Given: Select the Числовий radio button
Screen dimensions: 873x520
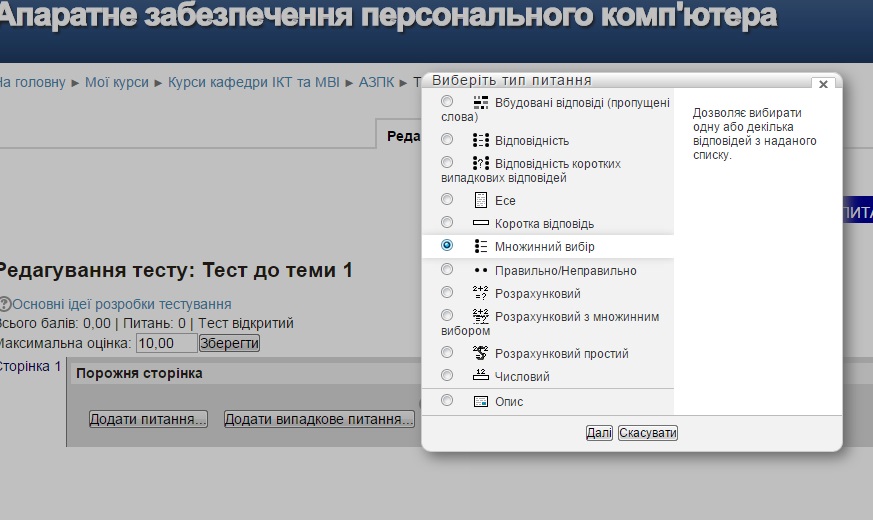Looking at the screenshot, I should click(x=447, y=375).
